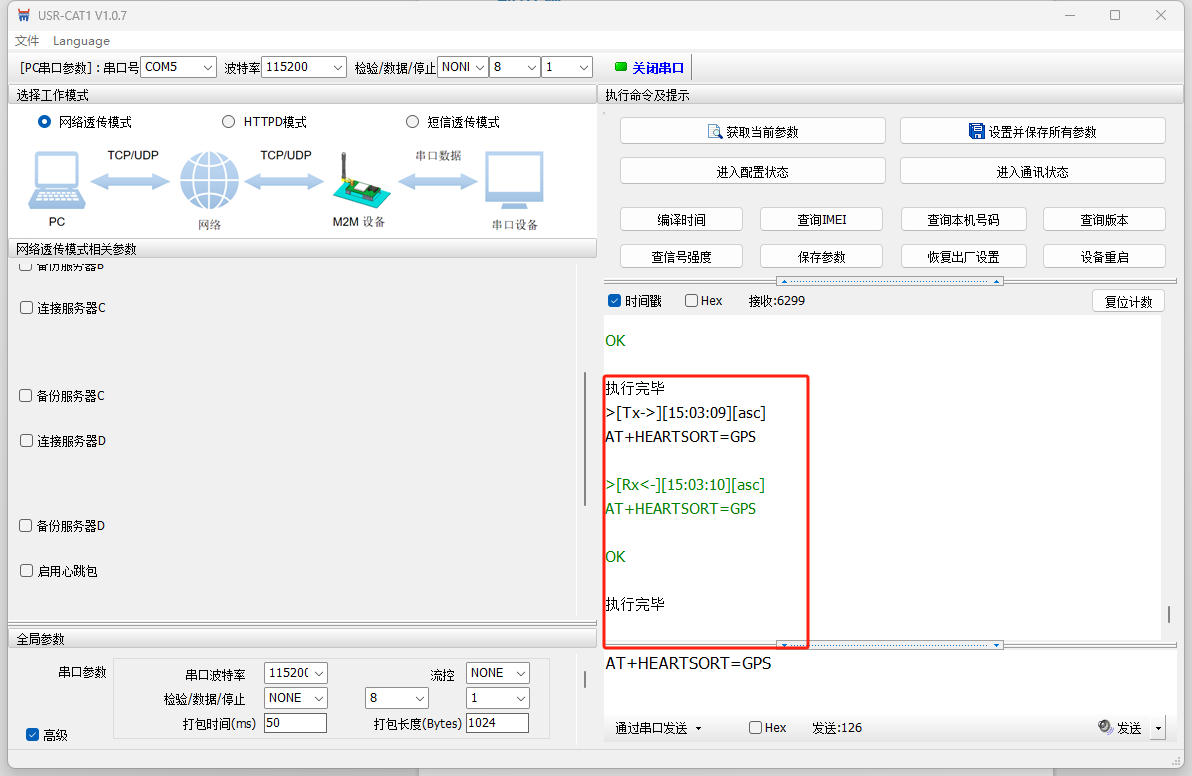Click the save all parameters disk icon

coord(976,131)
